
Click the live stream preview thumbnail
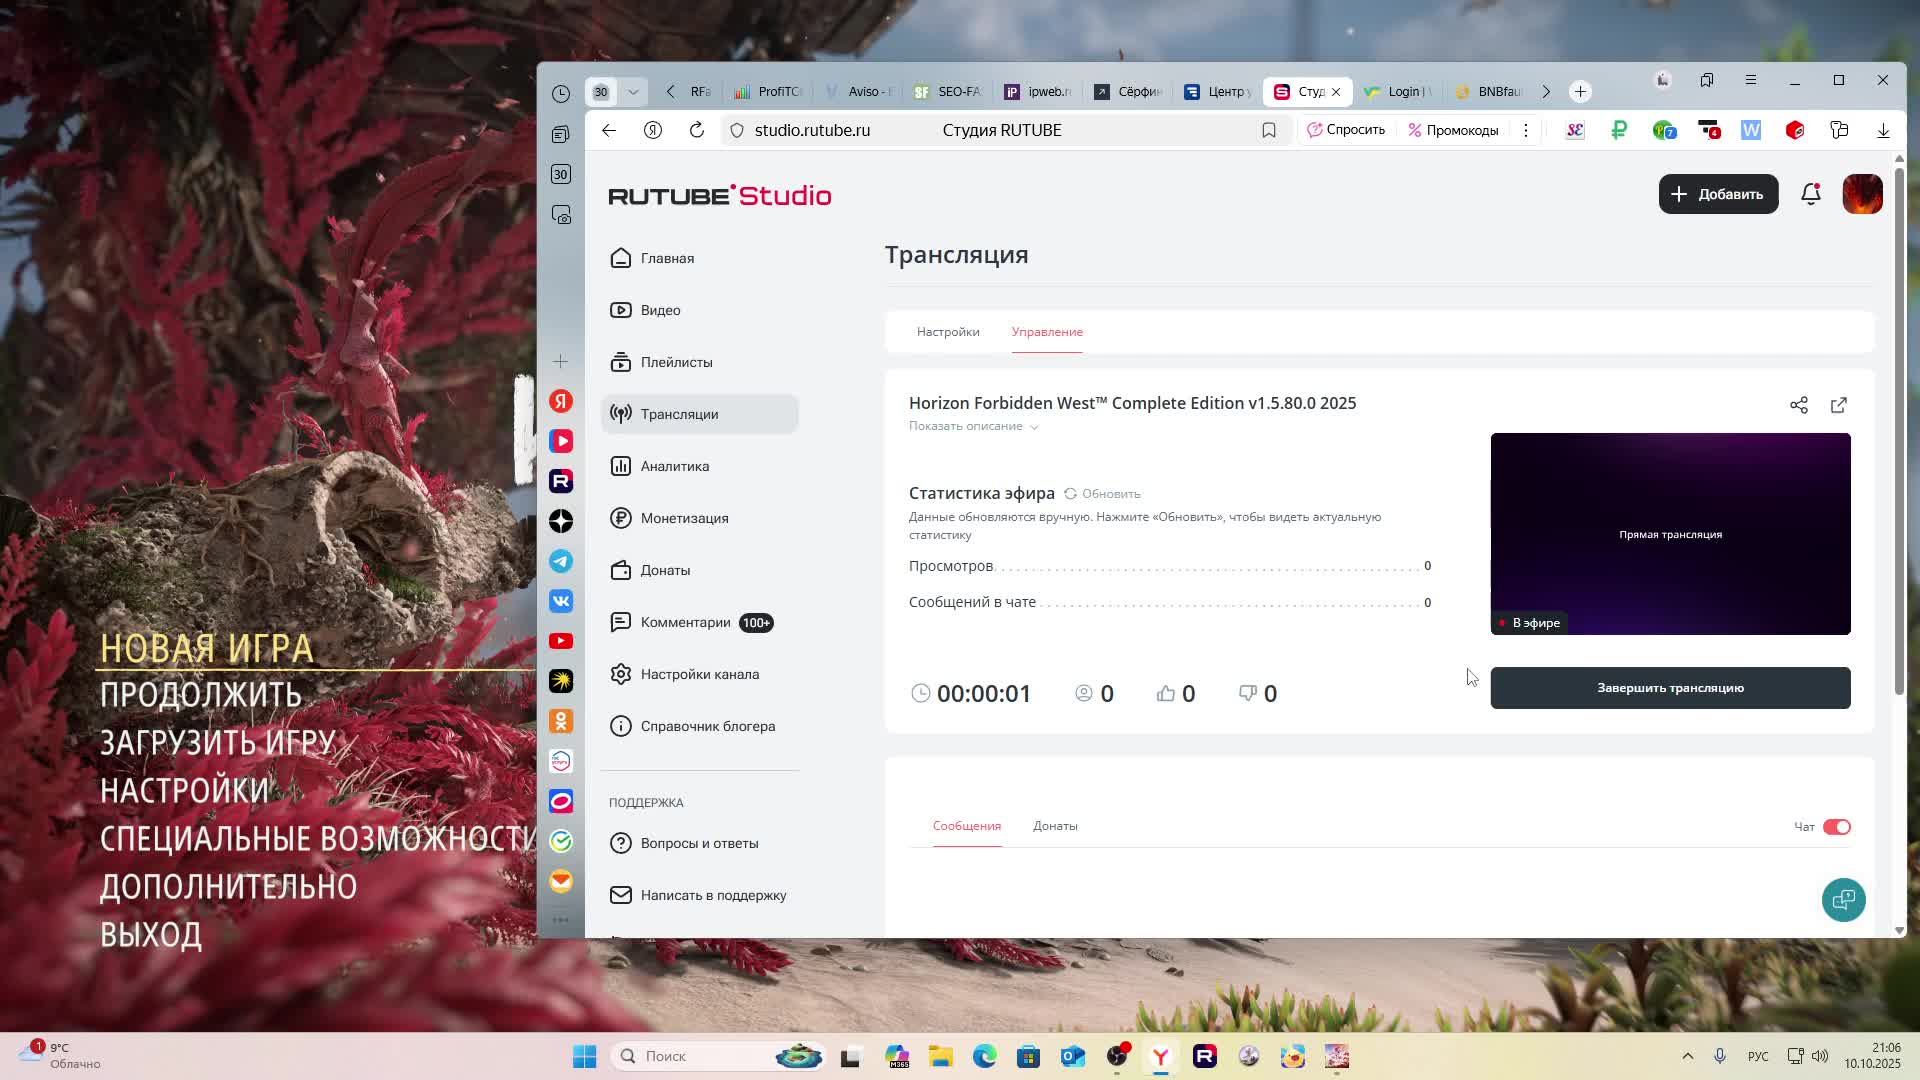click(1669, 534)
